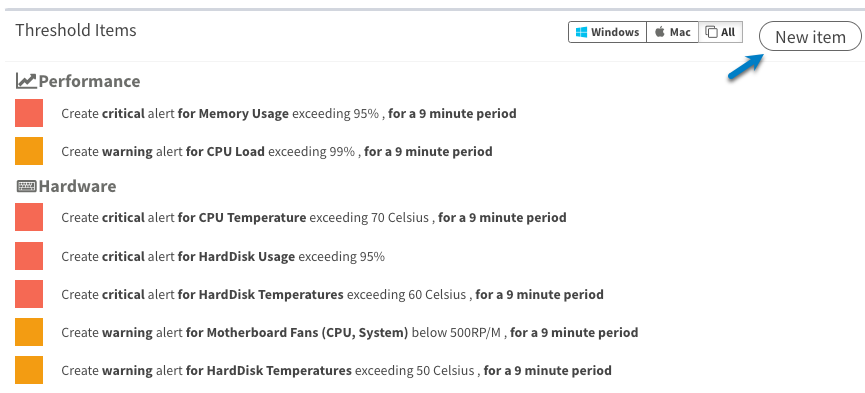Viewport: 865px width, 393px height.
Task: Switch the filter to All platforms
Action: [x=720, y=32]
